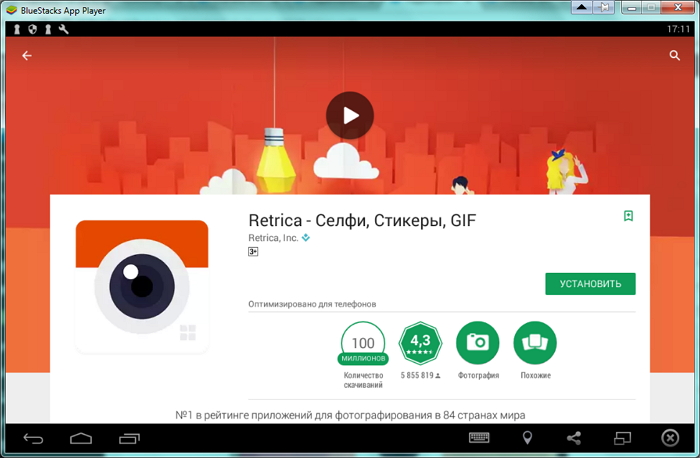The image size is (700, 458).
Task: Open the 4,3 star rating badge
Action: (x=420, y=343)
